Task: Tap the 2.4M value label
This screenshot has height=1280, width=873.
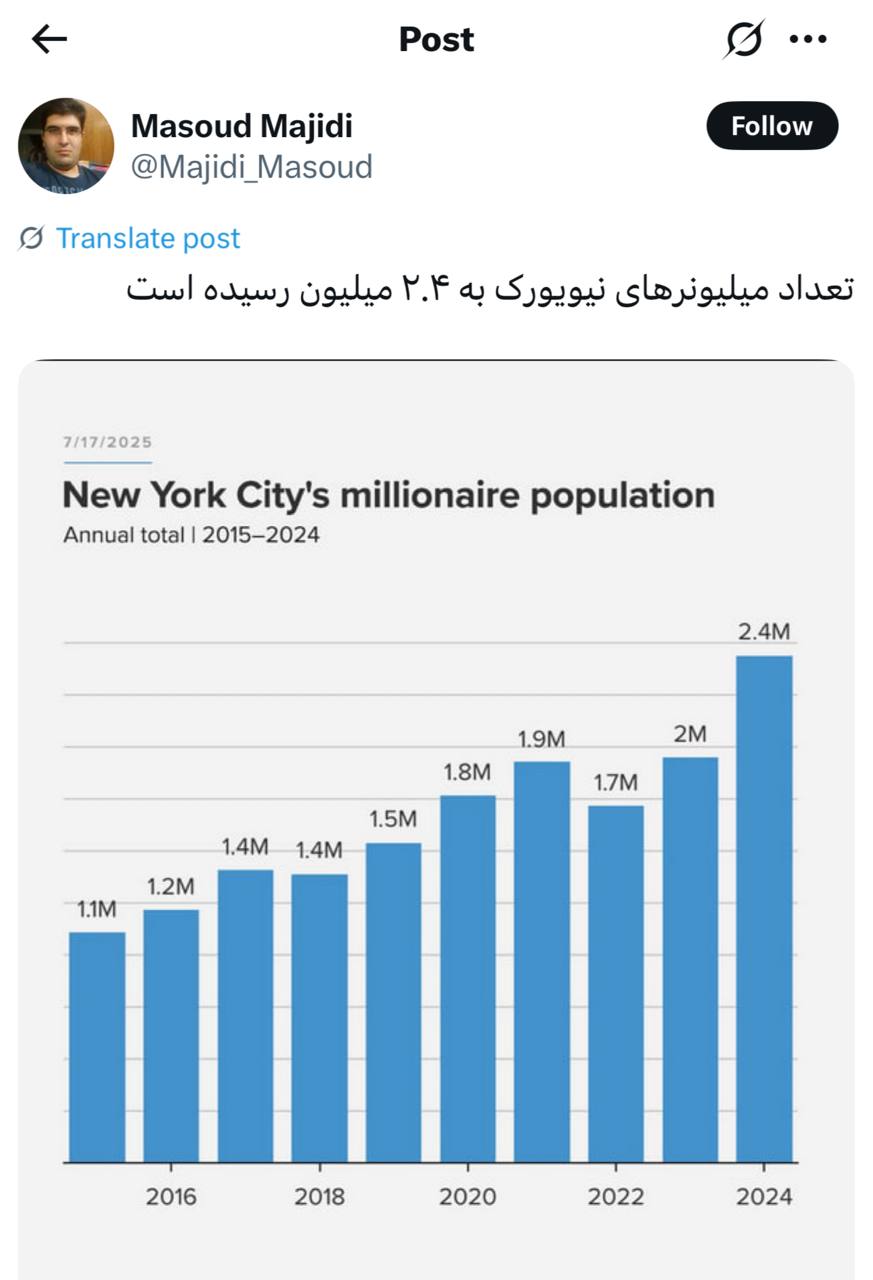Action: 764,632
